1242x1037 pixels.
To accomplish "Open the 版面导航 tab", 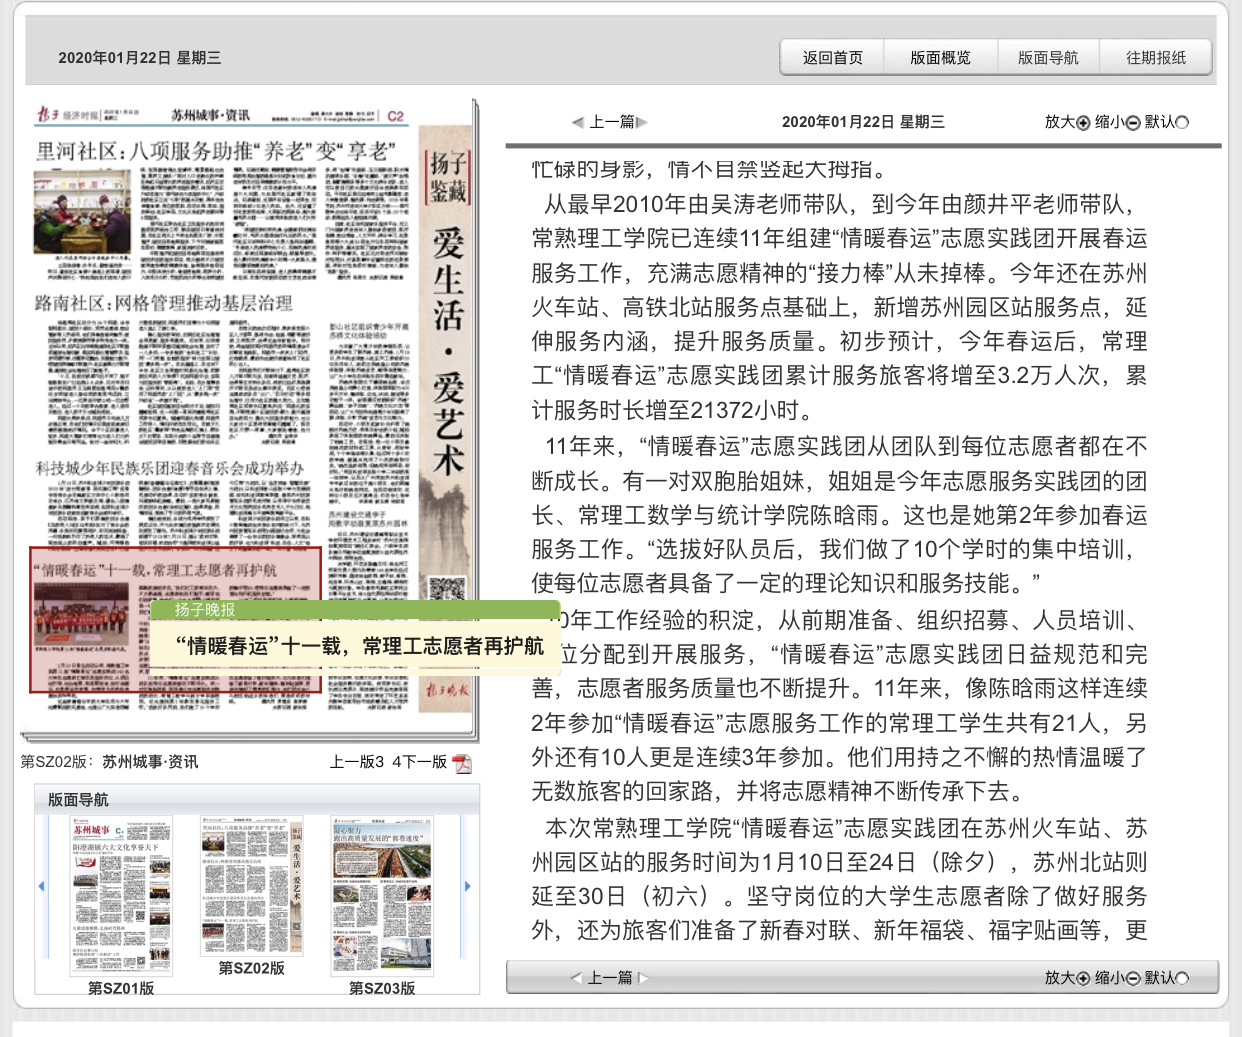I will pyautogui.click(x=1048, y=58).
